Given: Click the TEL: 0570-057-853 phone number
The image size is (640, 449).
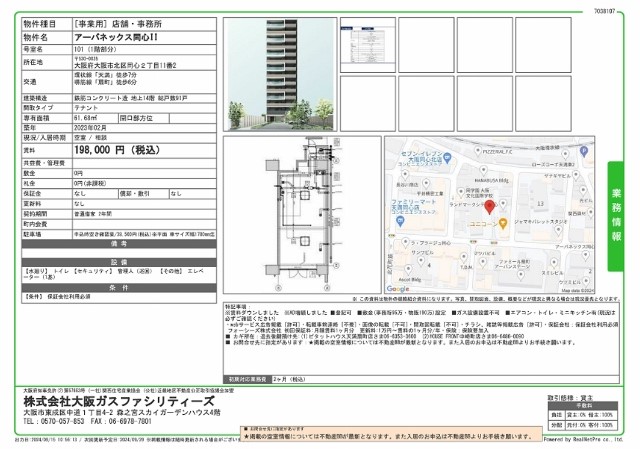Looking at the screenshot, I should [54, 421].
